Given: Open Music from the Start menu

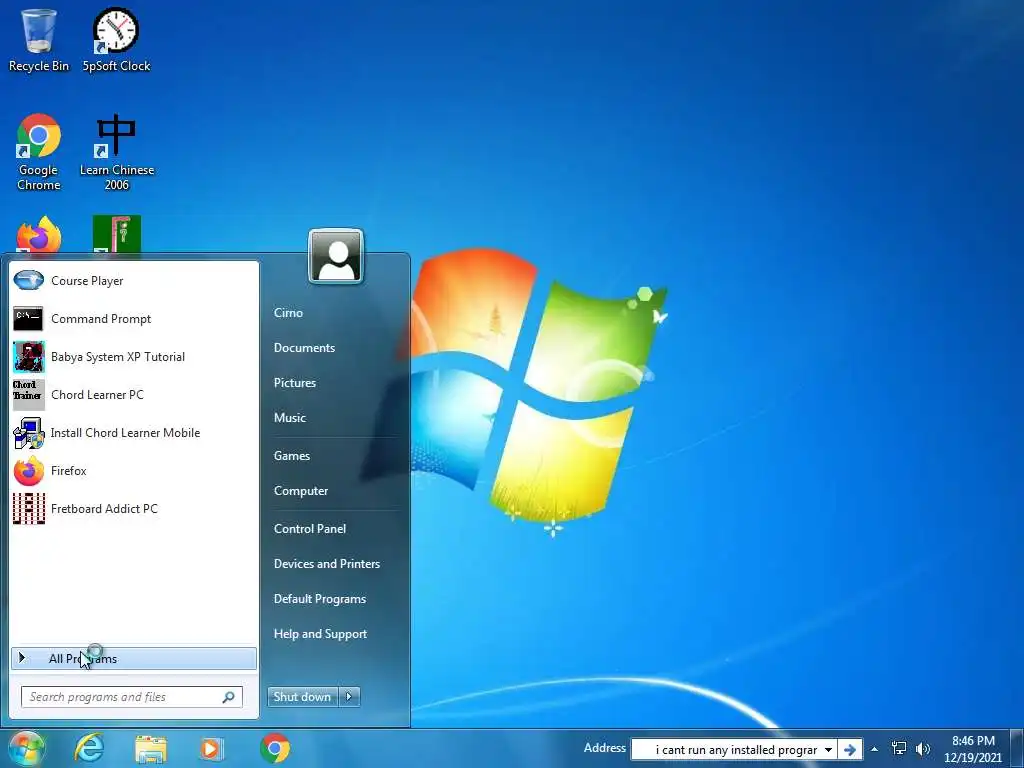Looking at the screenshot, I should 290,418.
